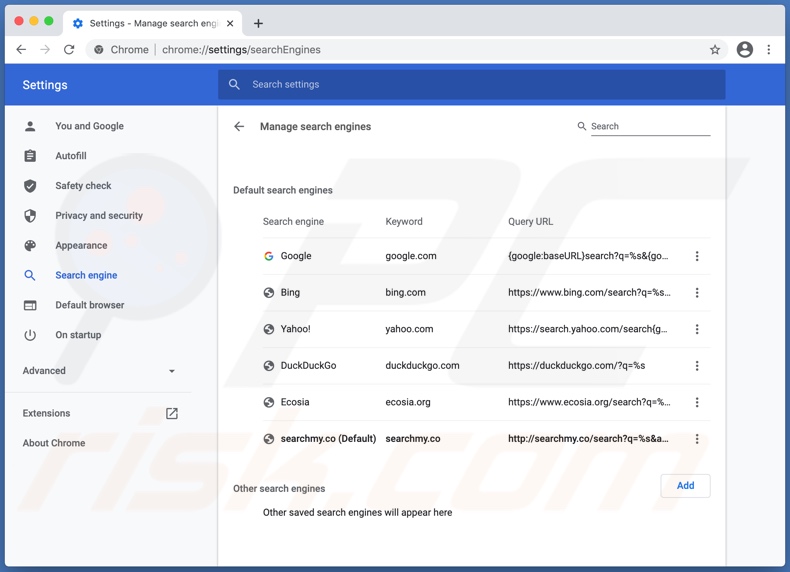Image resolution: width=790 pixels, height=572 pixels.
Task: Focus the search engines Search field
Action: [650, 126]
